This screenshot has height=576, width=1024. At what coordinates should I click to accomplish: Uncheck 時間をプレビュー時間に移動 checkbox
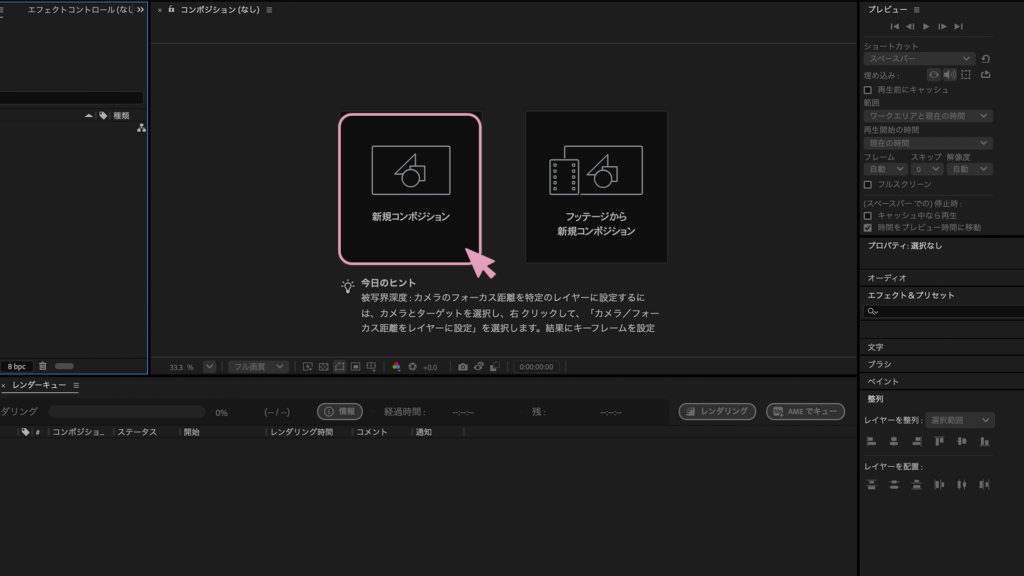coord(868,228)
